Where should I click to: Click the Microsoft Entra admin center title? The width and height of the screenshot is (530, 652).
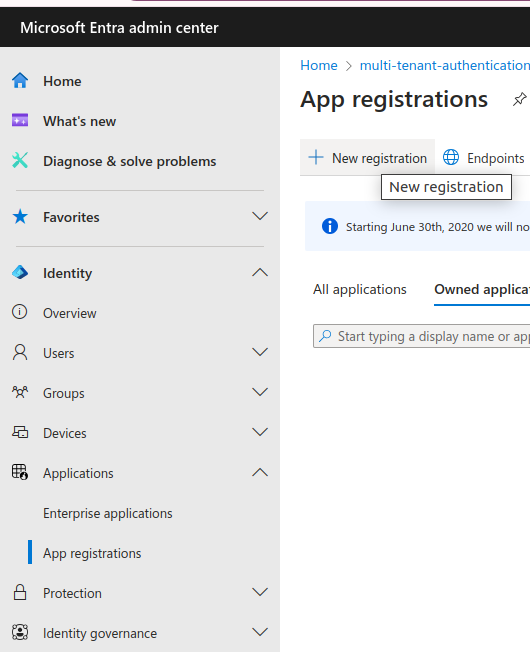pyautogui.click(x=119, y=27)
